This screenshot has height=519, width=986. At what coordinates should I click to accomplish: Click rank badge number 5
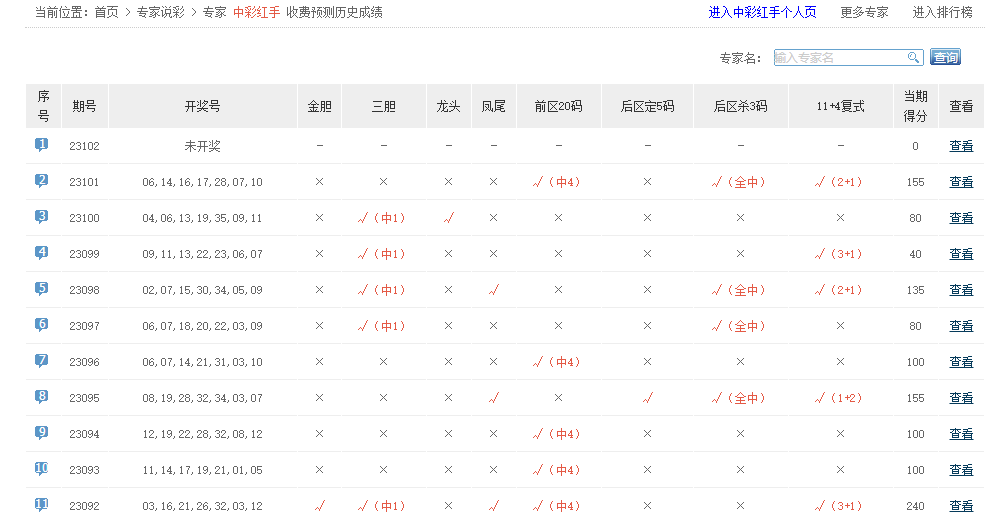pyautogui.click(x=42, y=289)
